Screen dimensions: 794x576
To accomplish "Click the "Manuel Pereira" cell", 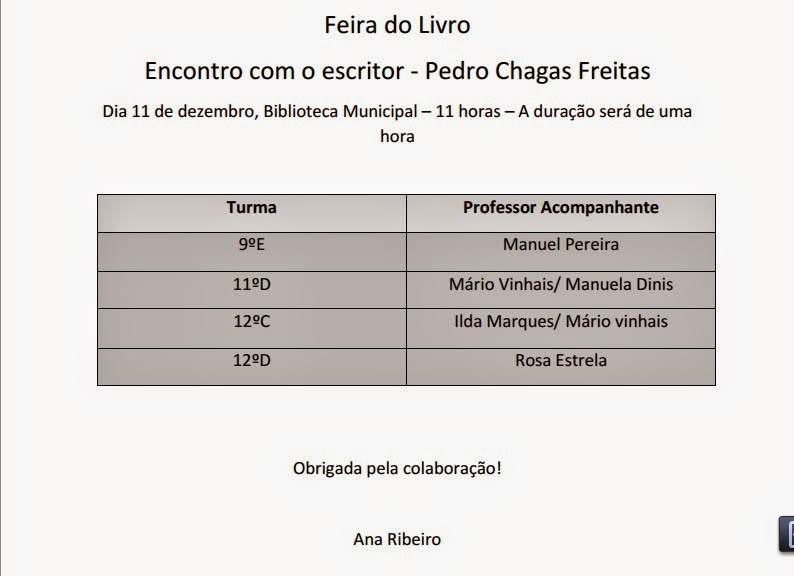I will [561, 252].
